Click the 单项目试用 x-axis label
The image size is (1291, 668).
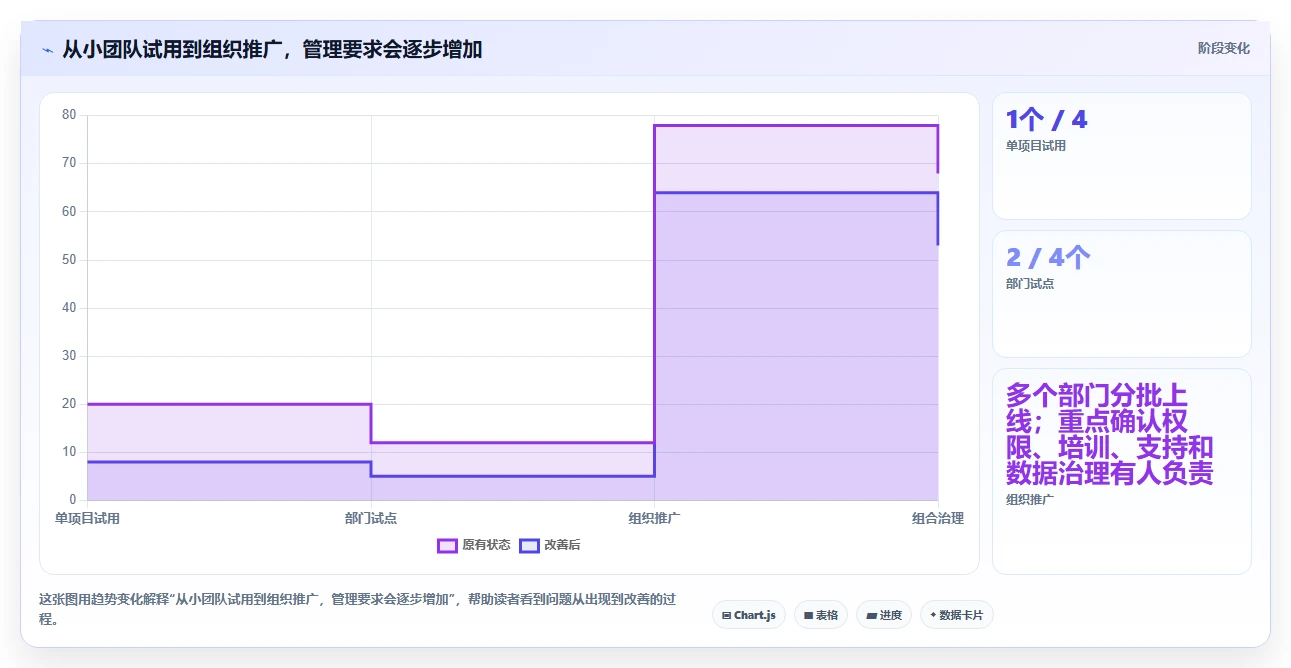click(87, 518)
